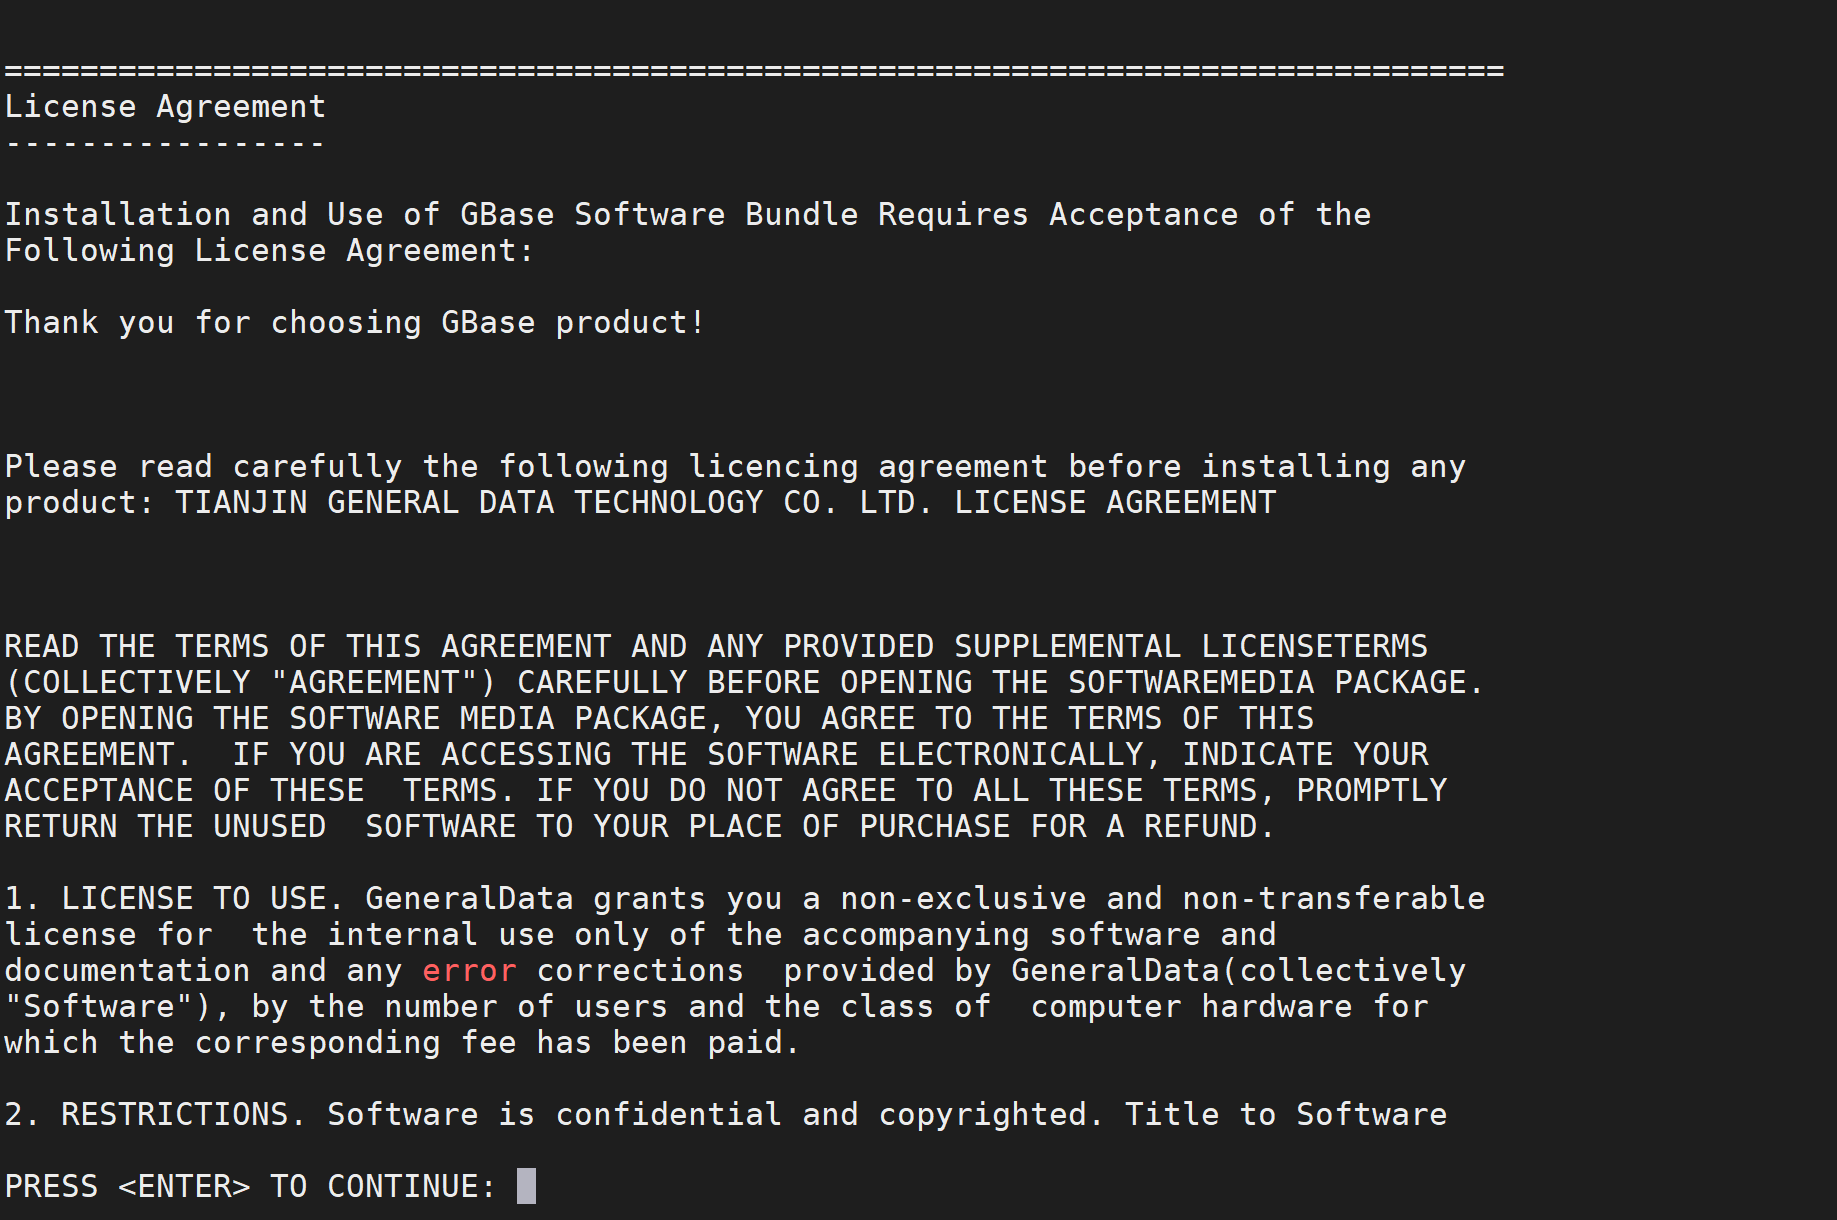Click the line "Following License Agreement:"

pyautogui.click(x=270, y=251)
